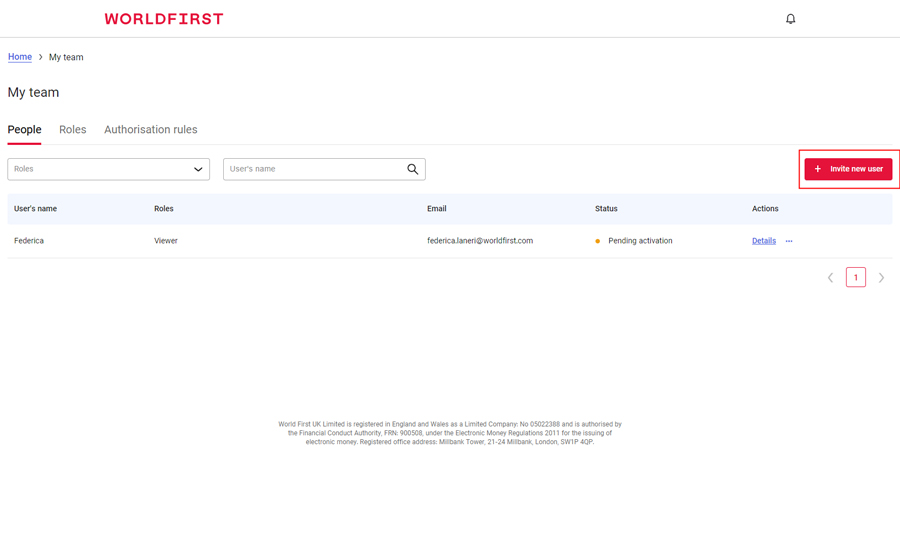Switch to the People tab
The width and height of the screenshot is (900, 536).
click(25, 130)
